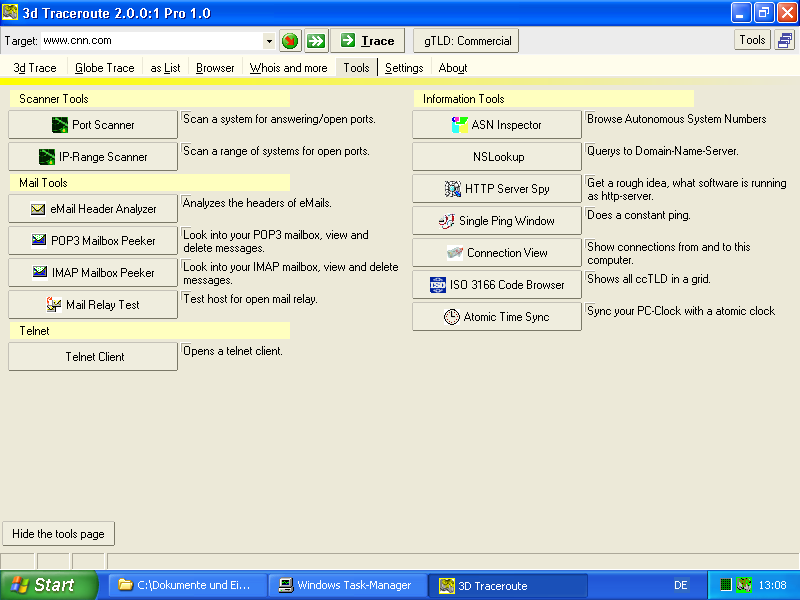800x600 pixels.
Task: Click the DE language indicator
Action: 681,585
